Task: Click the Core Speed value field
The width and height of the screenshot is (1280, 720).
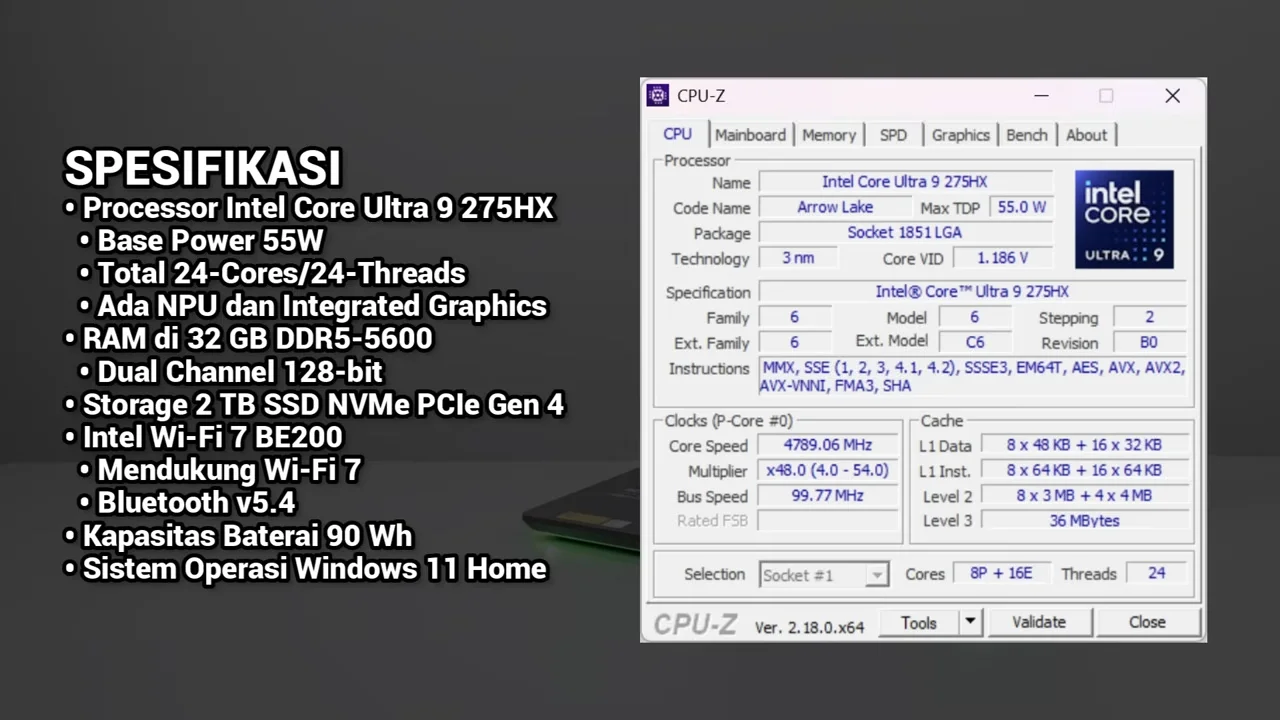Action: (827, 445)
